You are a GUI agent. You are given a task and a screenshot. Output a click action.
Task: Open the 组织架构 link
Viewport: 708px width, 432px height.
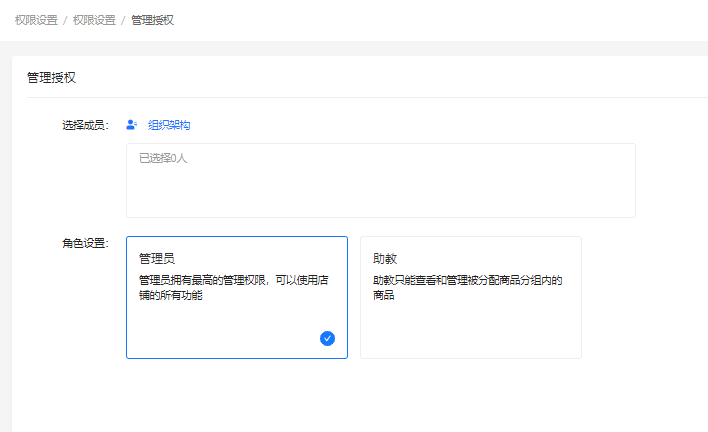click(x=169, y=125)
